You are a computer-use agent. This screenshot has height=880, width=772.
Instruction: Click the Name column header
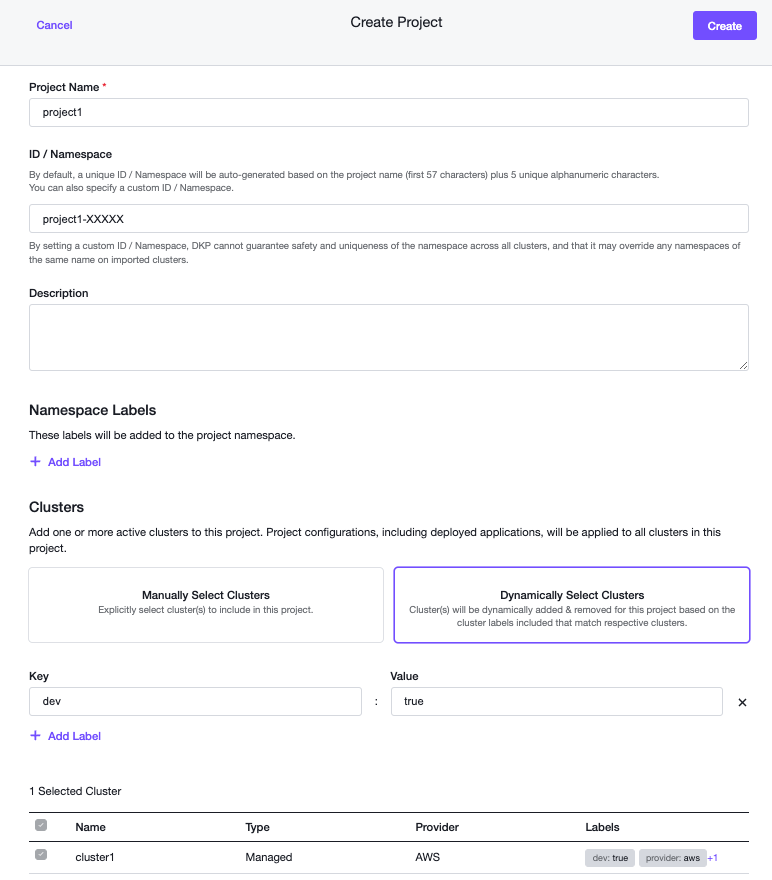point(90,827)
